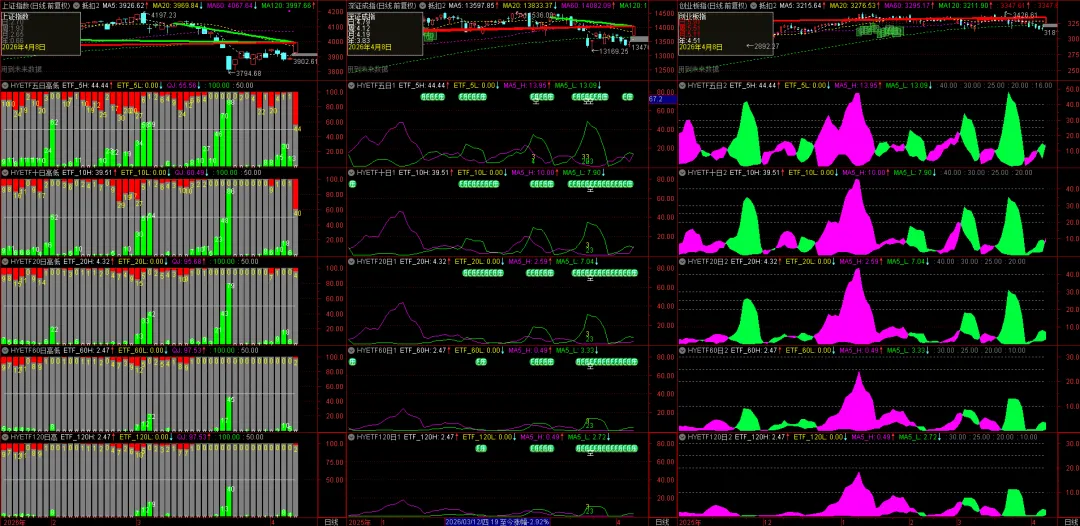The image size is (1080, 526).
Task: Click the 日线 period label in 上证指数 column axis
Action: pyautogui.click(x=331, y=521)
